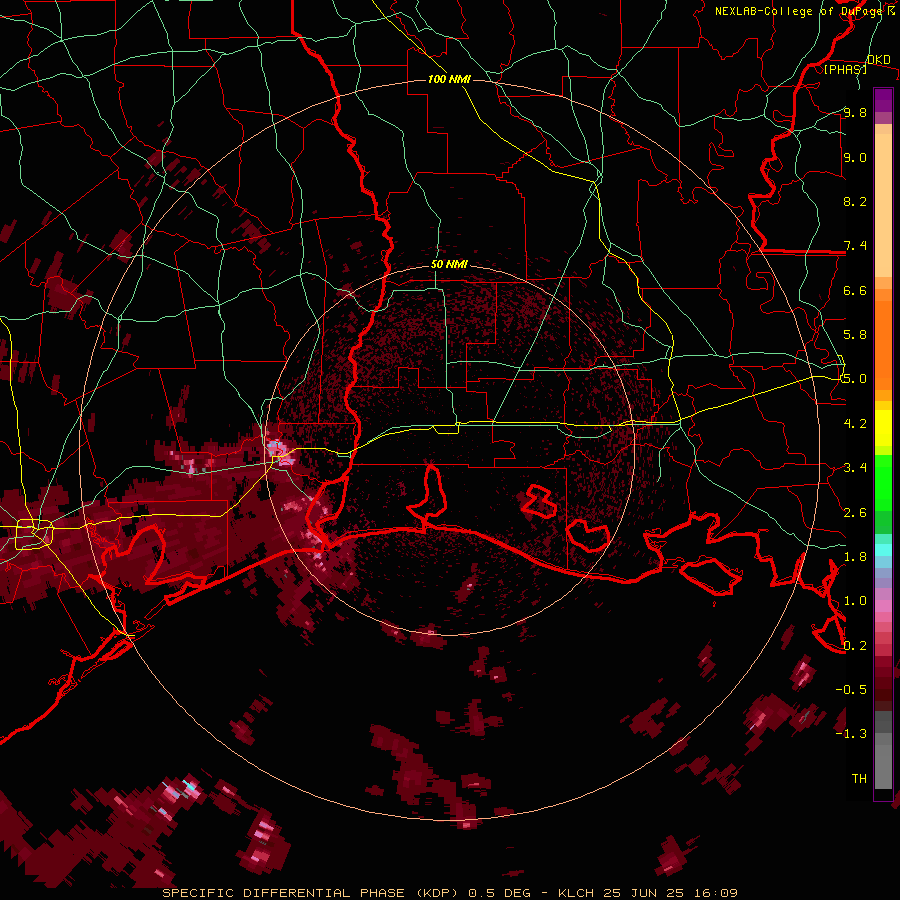The image size is (900, 900).
Task: Click the 2.6 value on the color scale
Action: pyautogui.click(x=855, y=513)
